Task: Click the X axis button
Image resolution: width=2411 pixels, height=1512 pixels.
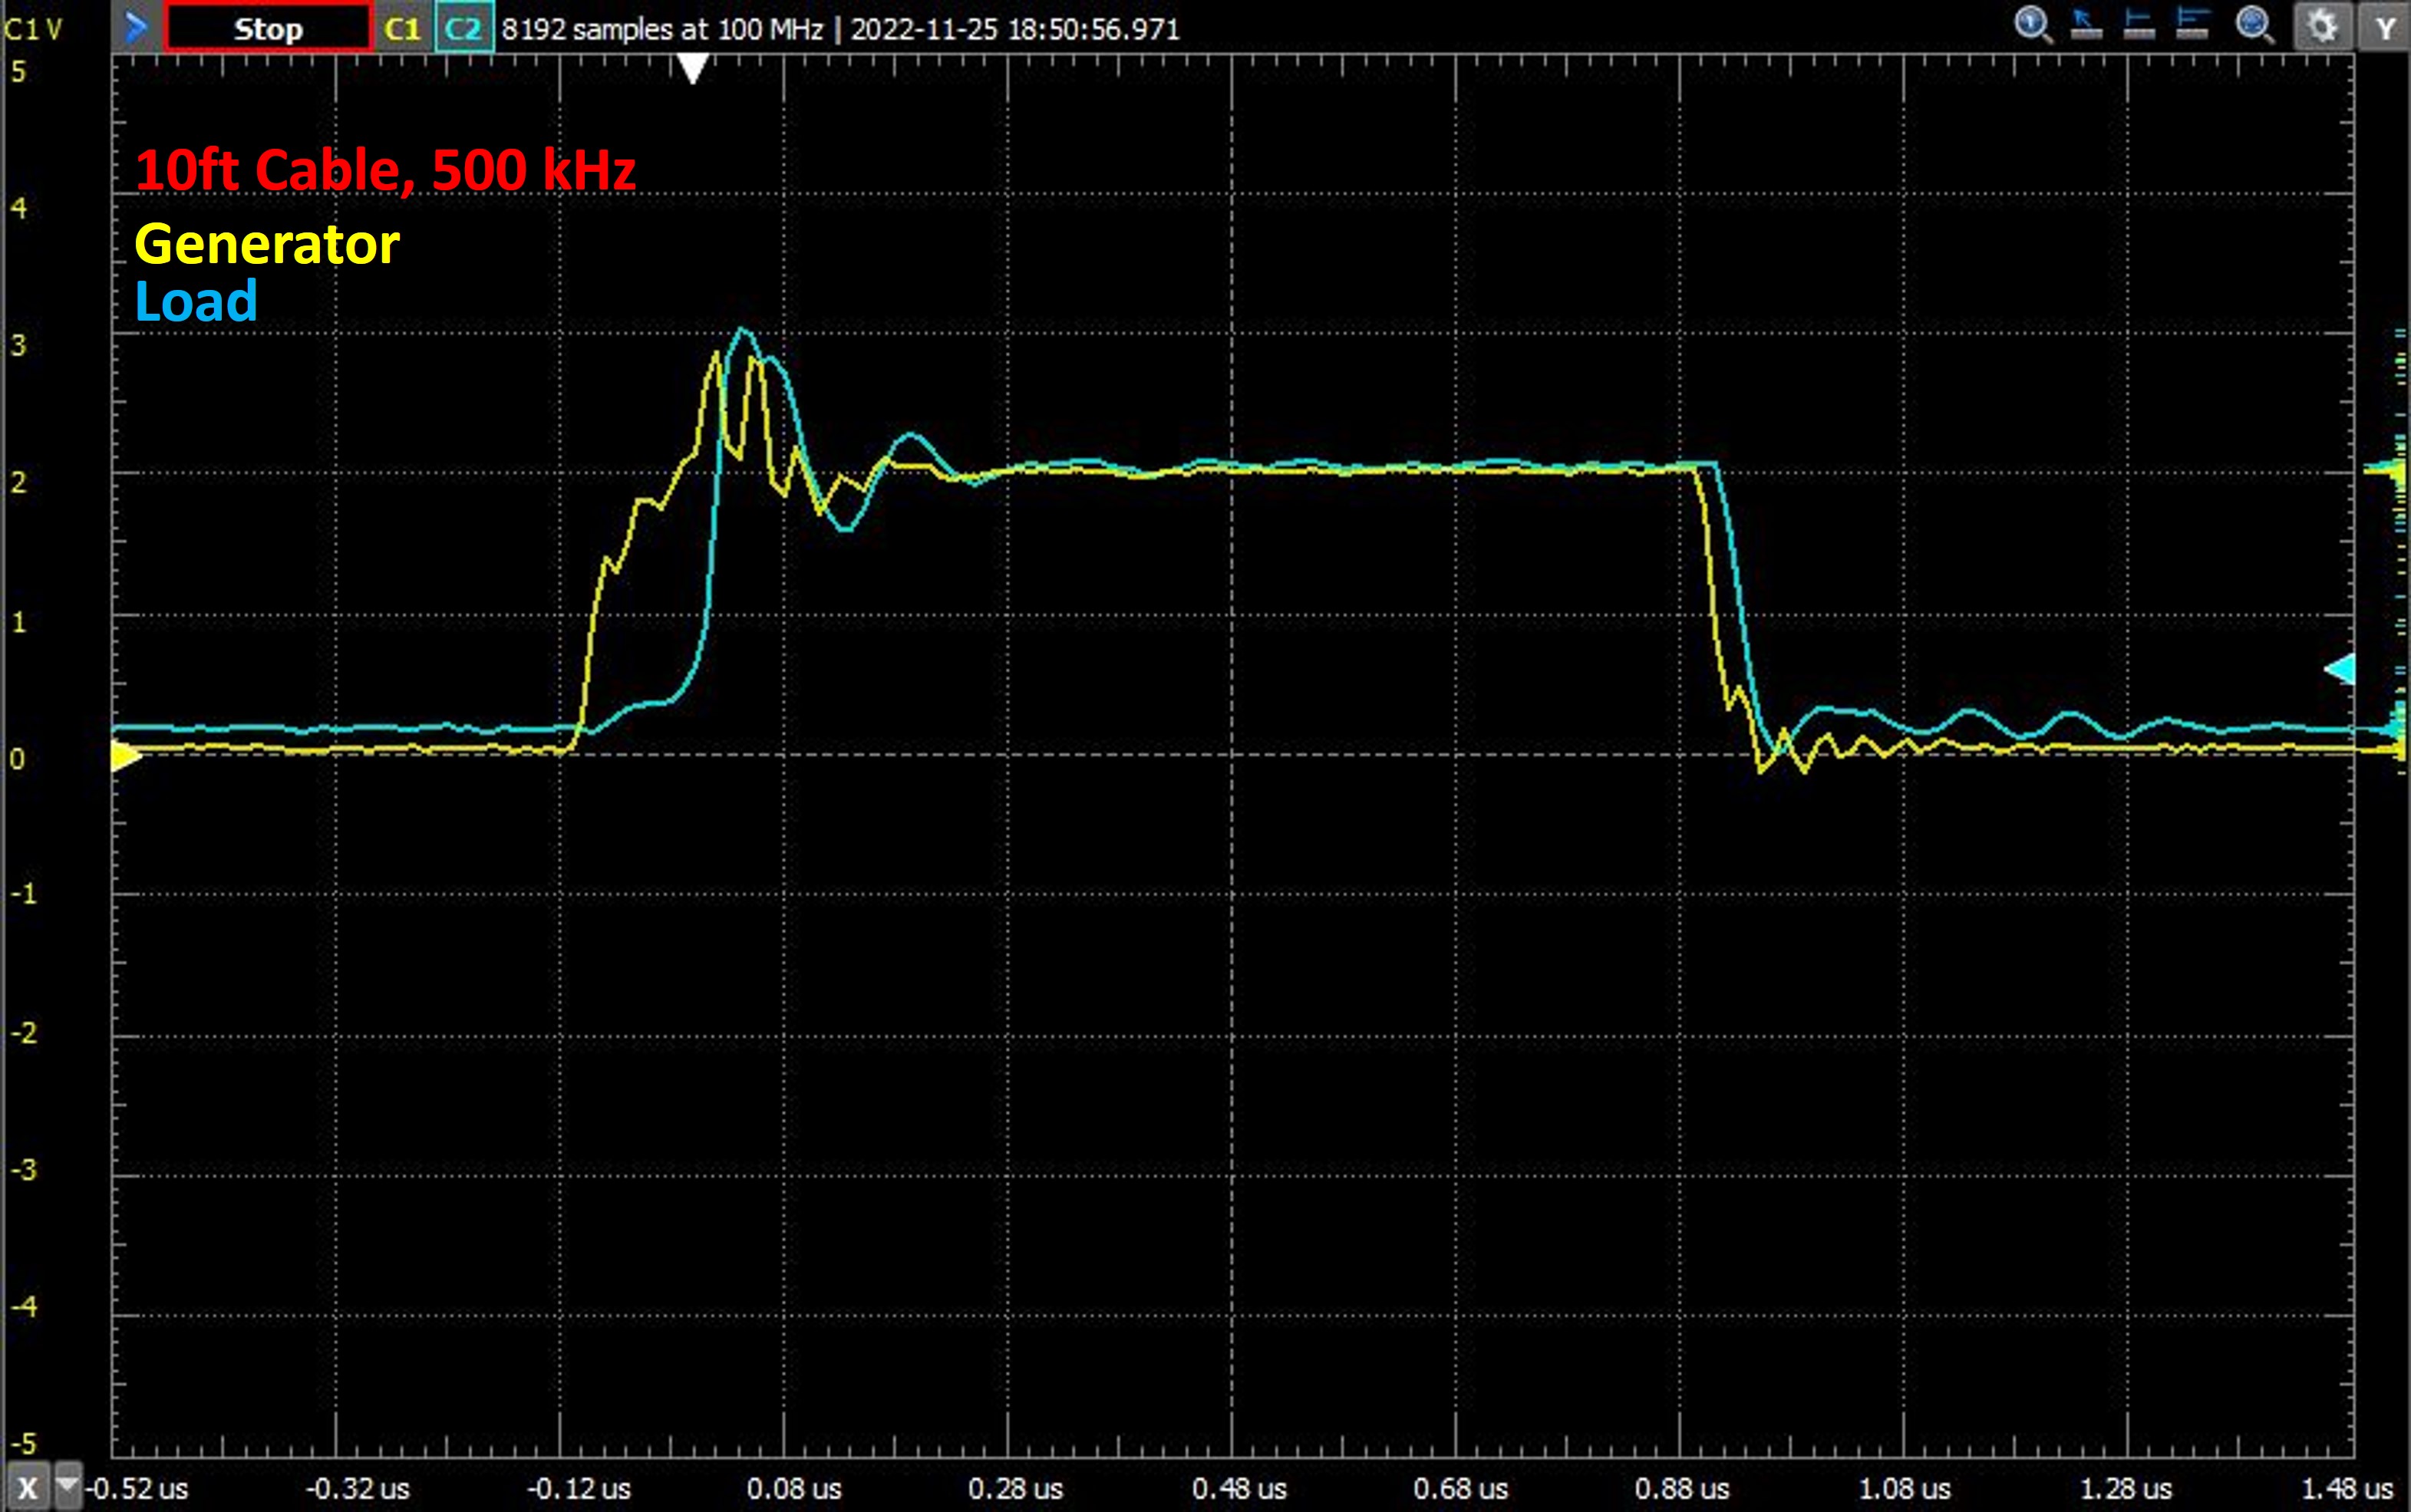Action: coord(27,1487)
